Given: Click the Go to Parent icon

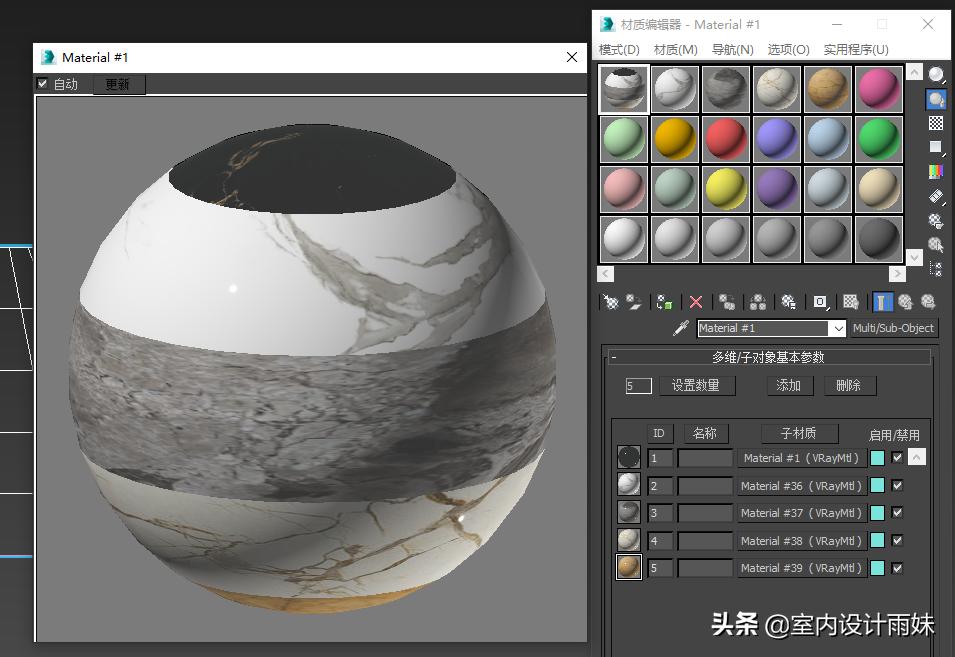Looking at the screenshot, I should point(908,301).
